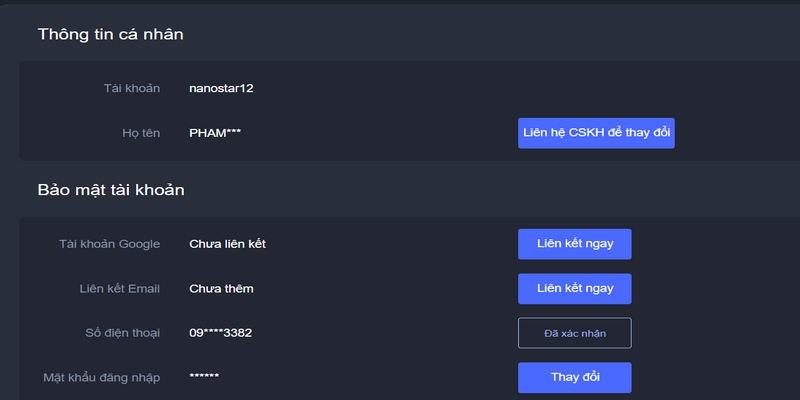
Task: Click the 'Mật khẩu đăng nhập' row label
Action: click(x=101, y=377)
